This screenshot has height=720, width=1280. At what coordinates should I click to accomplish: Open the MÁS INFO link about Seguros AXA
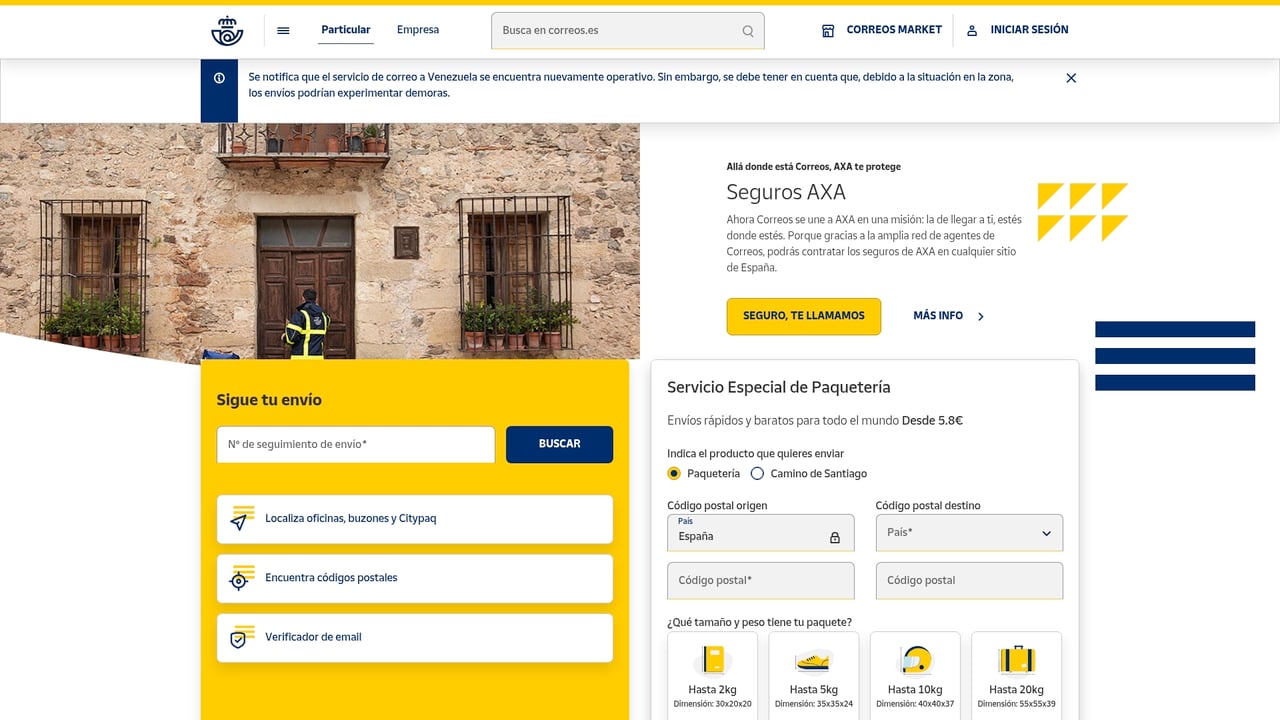click(937, 315)
